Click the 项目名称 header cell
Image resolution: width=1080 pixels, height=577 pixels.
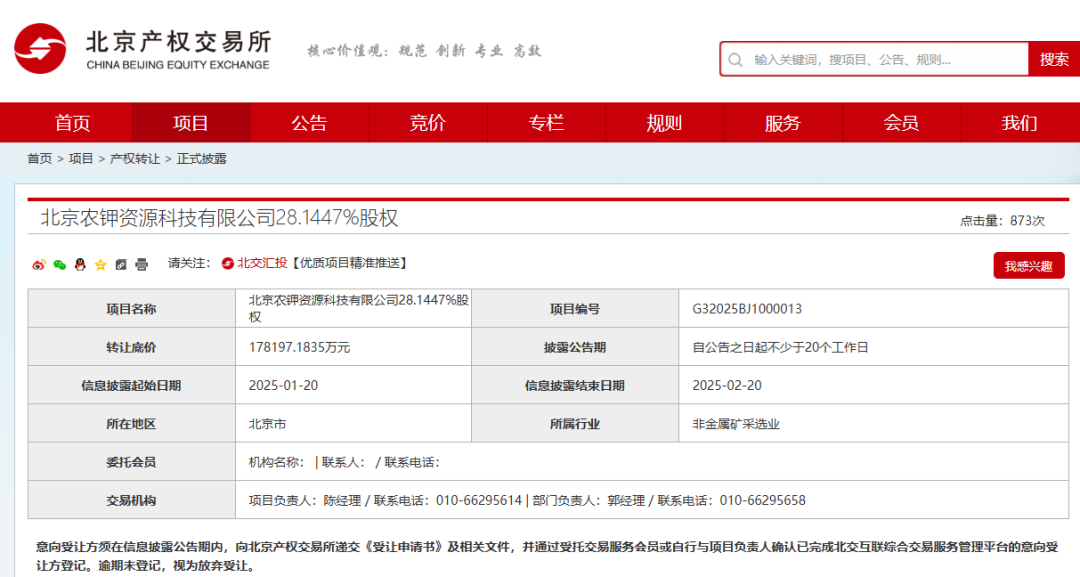132,309
